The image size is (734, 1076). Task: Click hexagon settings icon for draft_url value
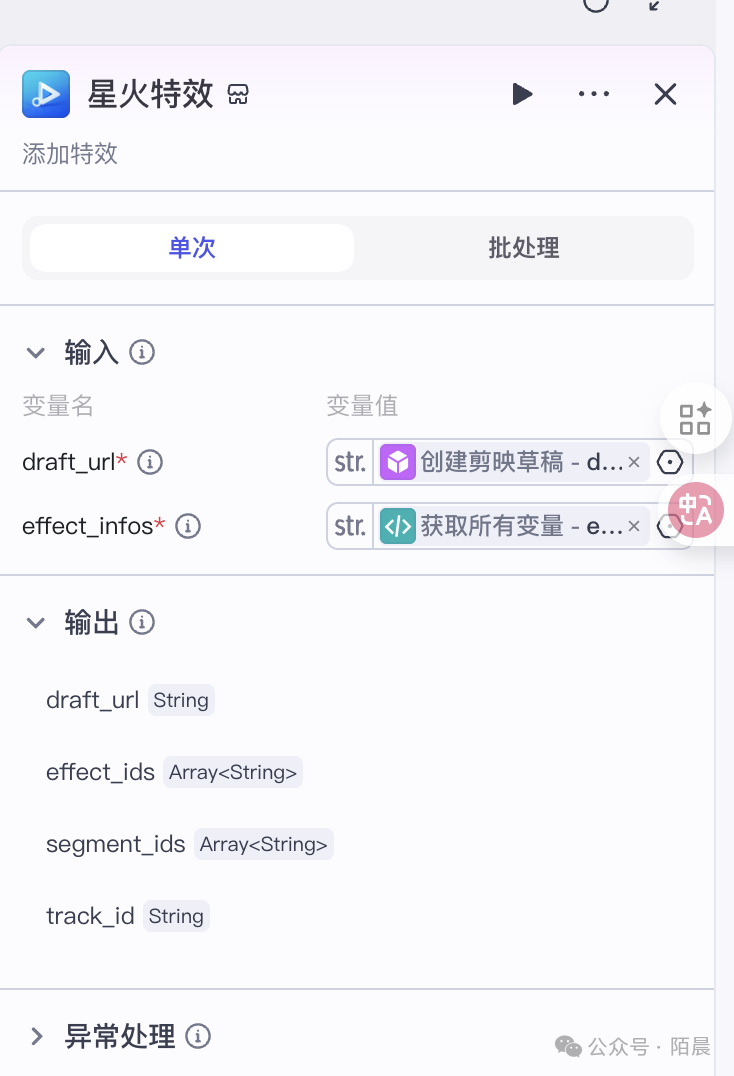[x=669, y=462]
